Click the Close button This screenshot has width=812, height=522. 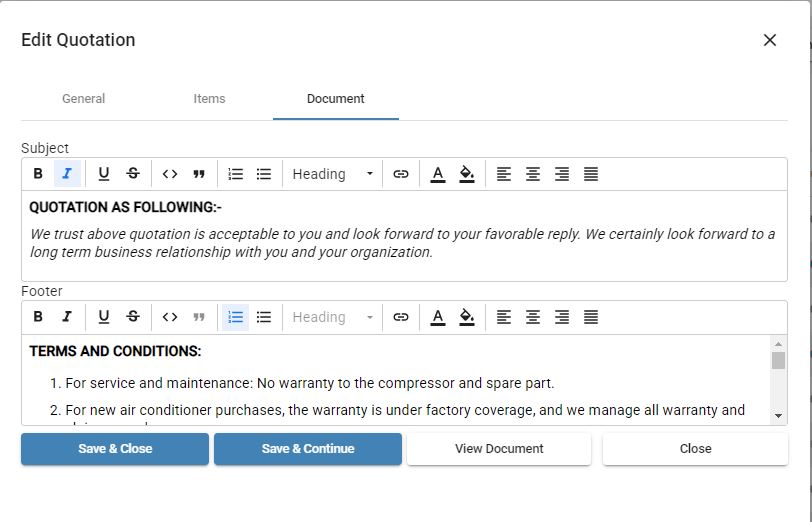[695, 449]
